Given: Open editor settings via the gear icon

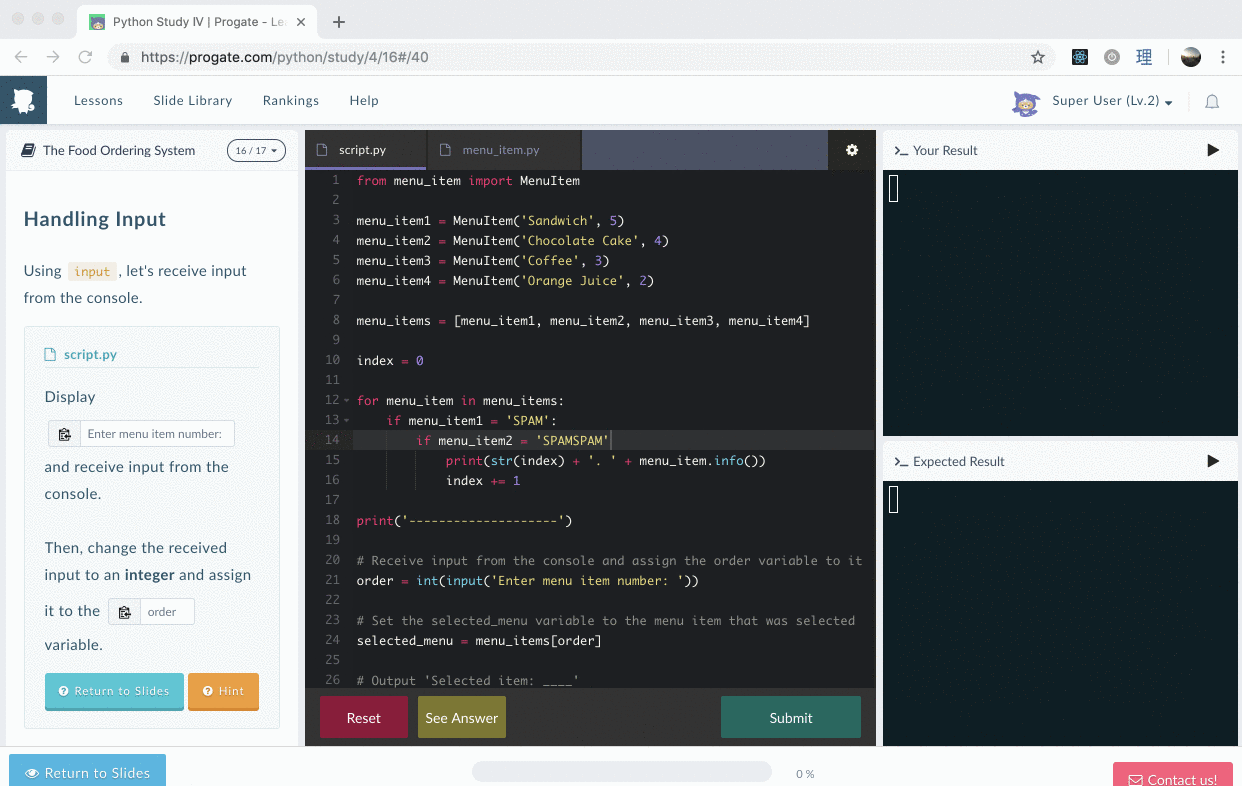Looking at the screenshot, I should click(852, 149).
